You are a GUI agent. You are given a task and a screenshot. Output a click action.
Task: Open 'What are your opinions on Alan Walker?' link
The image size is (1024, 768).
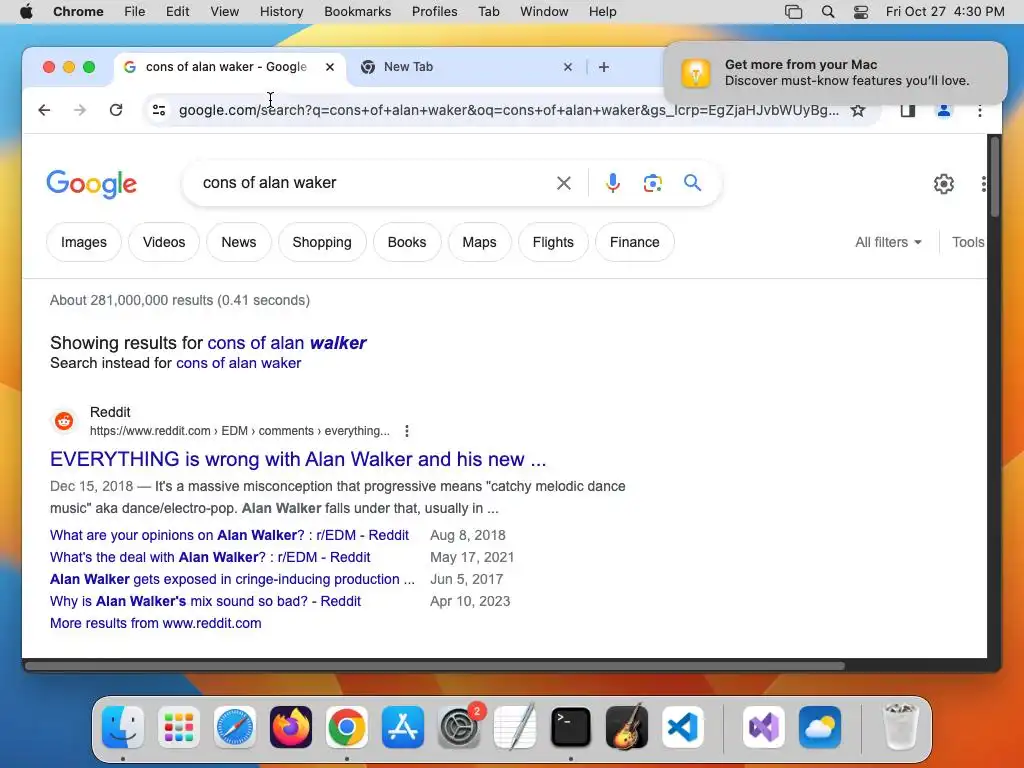pyautogui.click(x=229, y=536)
